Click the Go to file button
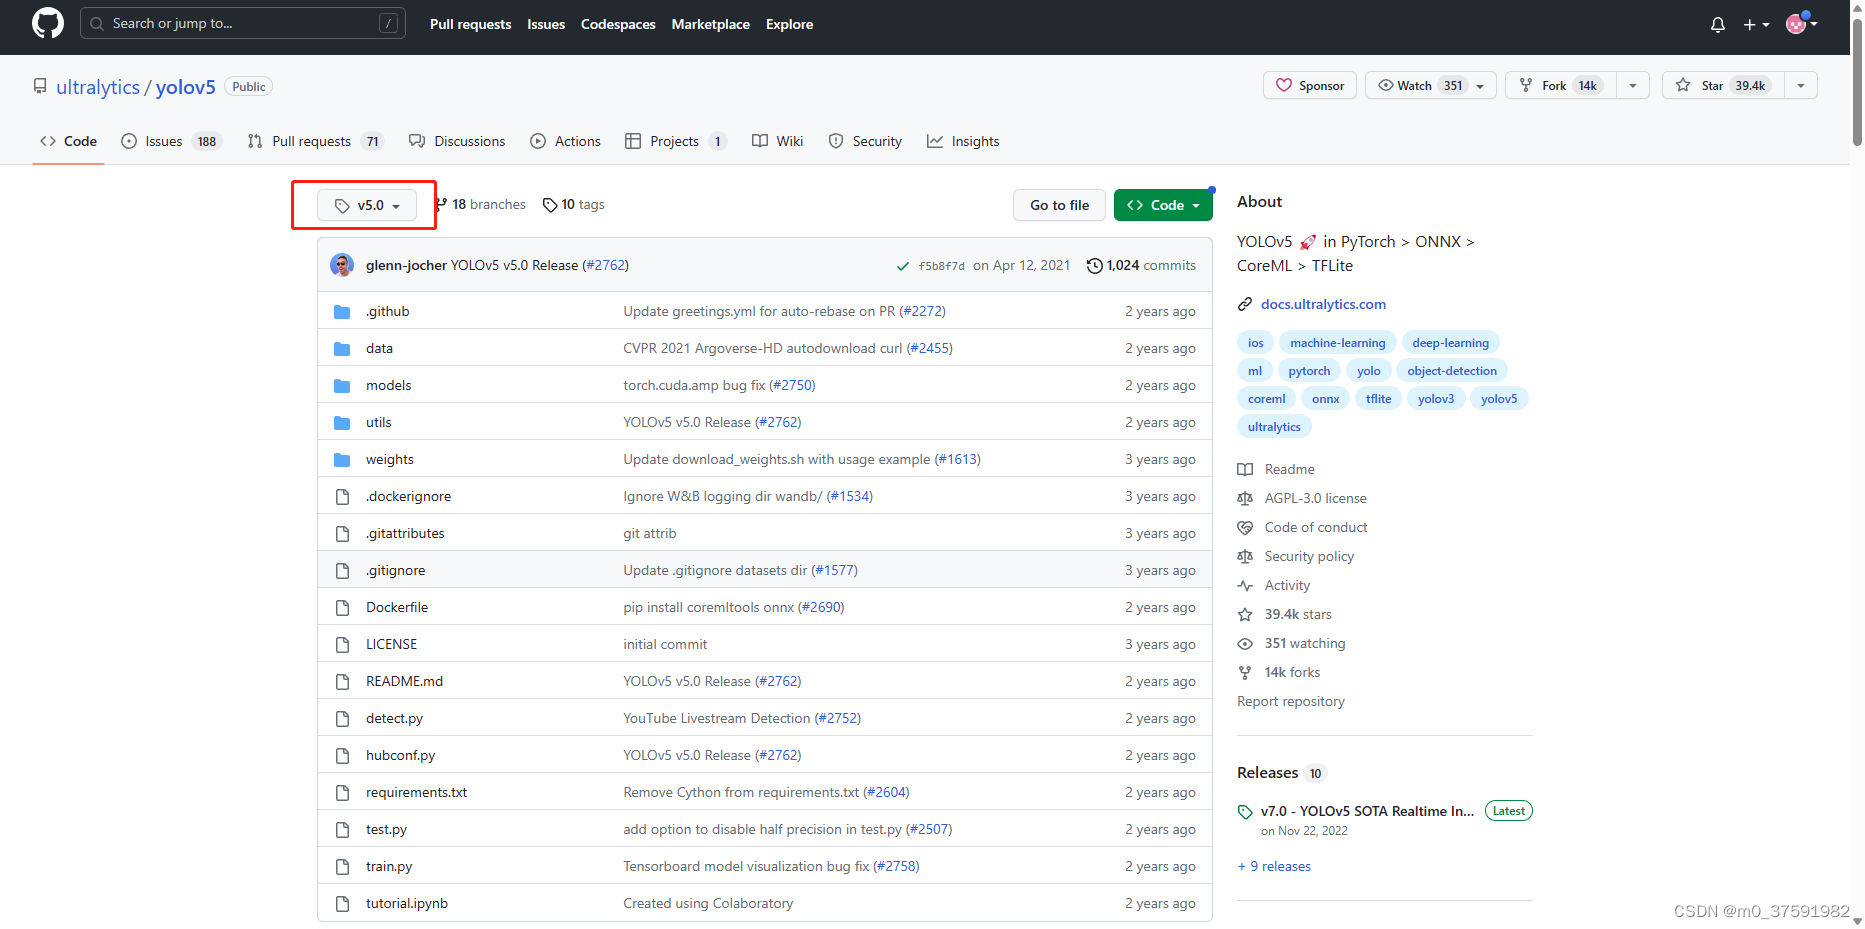Image resolution: width=1865 pixels, height=929 pixels. click(x=1059, y=205)
